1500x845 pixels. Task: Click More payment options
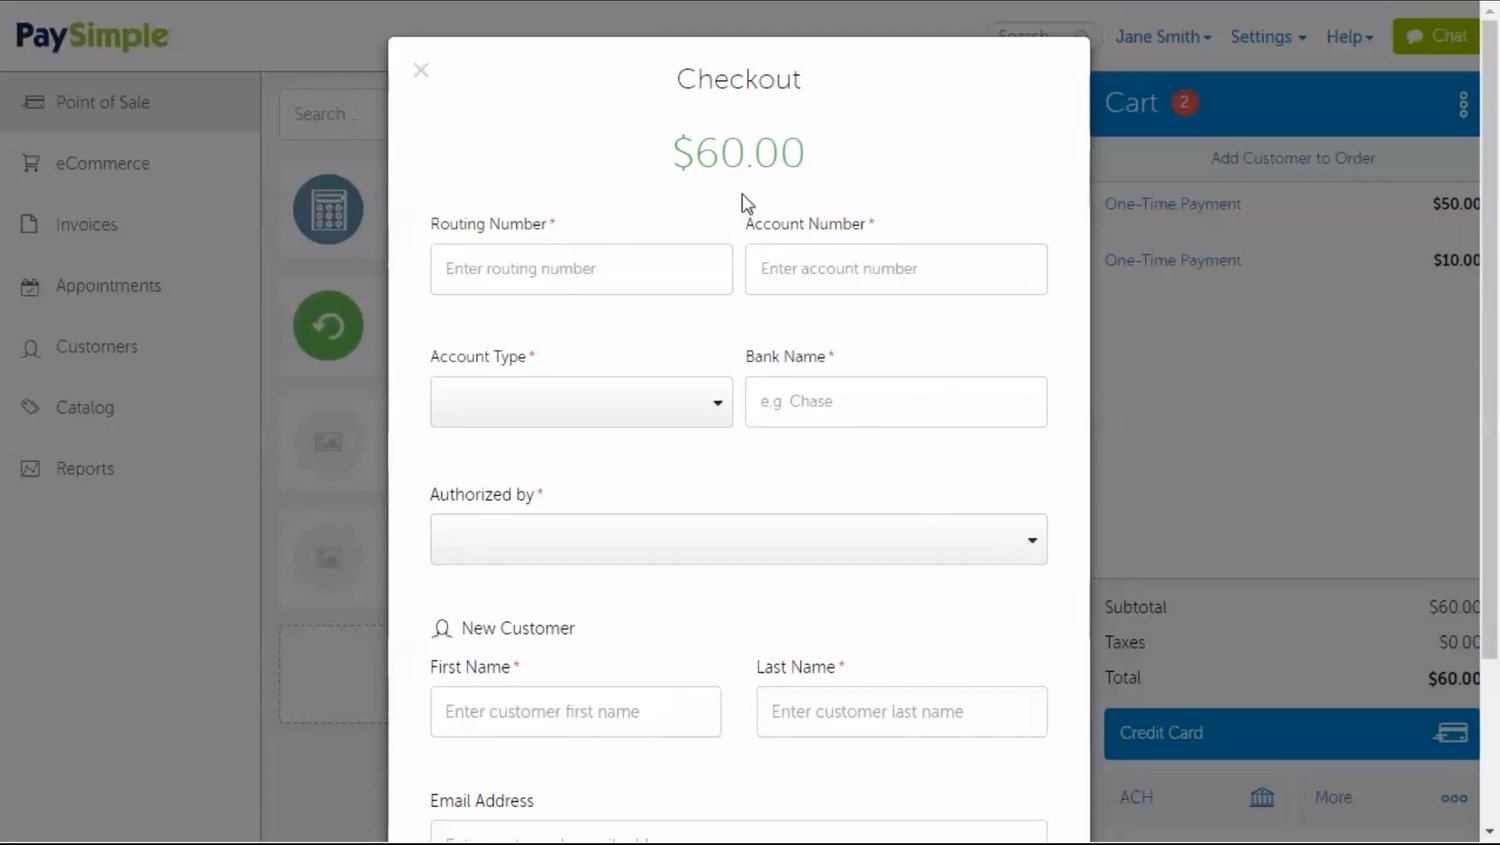click(1333, 797)
